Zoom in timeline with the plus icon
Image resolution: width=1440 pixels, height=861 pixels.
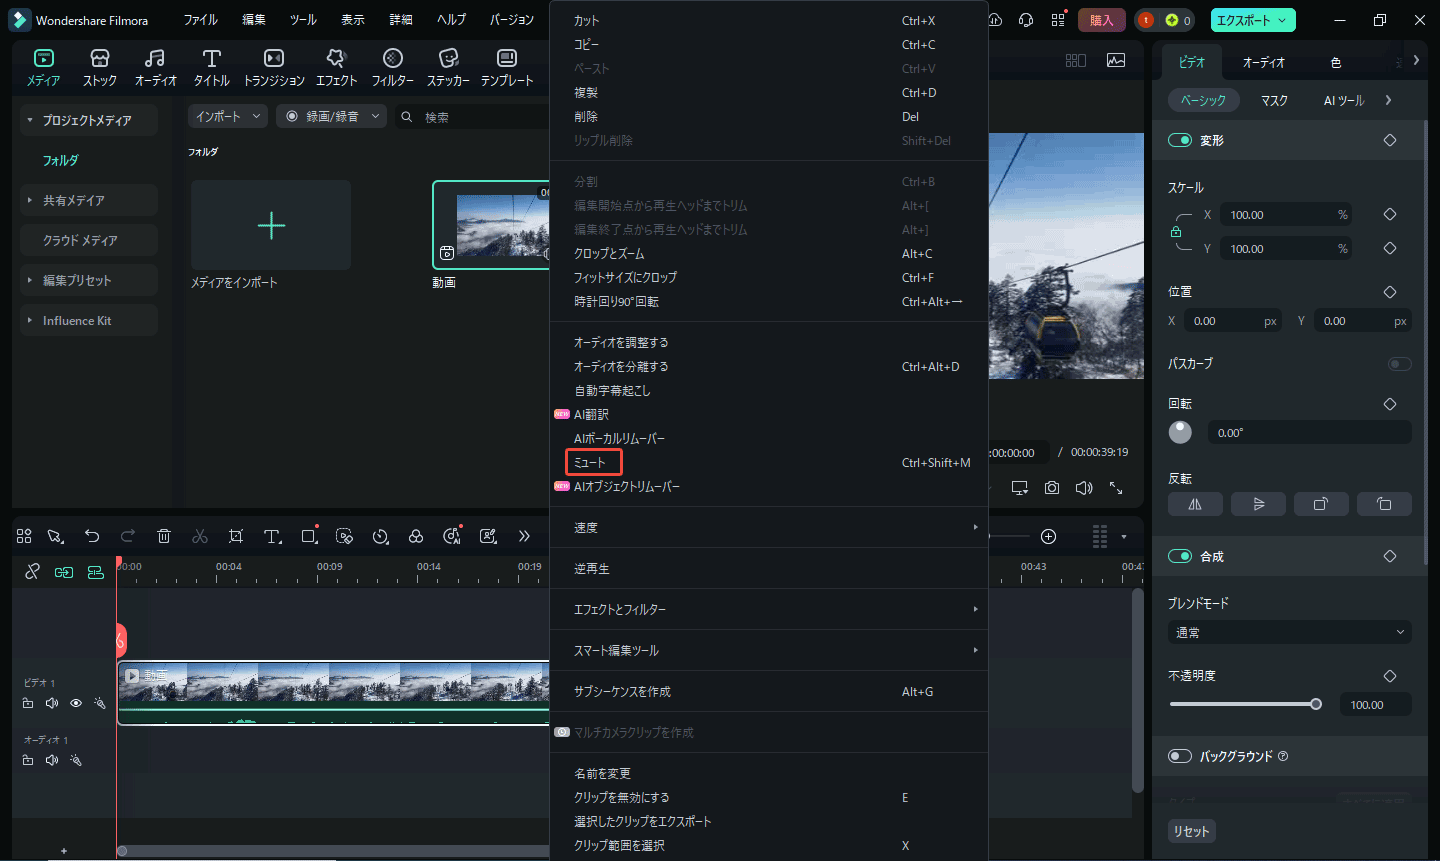pos(1048,537)
